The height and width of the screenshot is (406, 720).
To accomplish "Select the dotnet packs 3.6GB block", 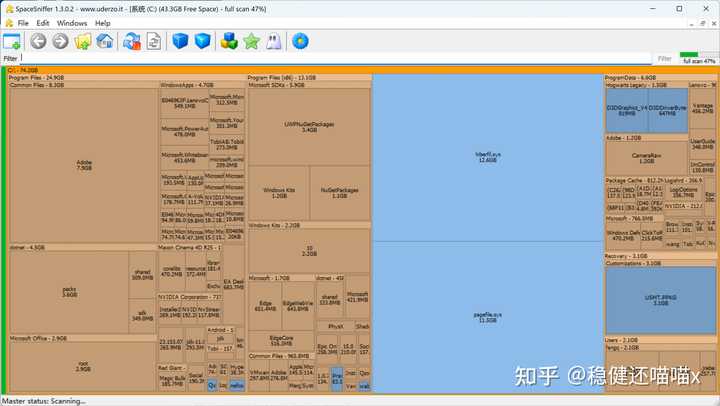I will pyautogui.click(x=69, y=292).
